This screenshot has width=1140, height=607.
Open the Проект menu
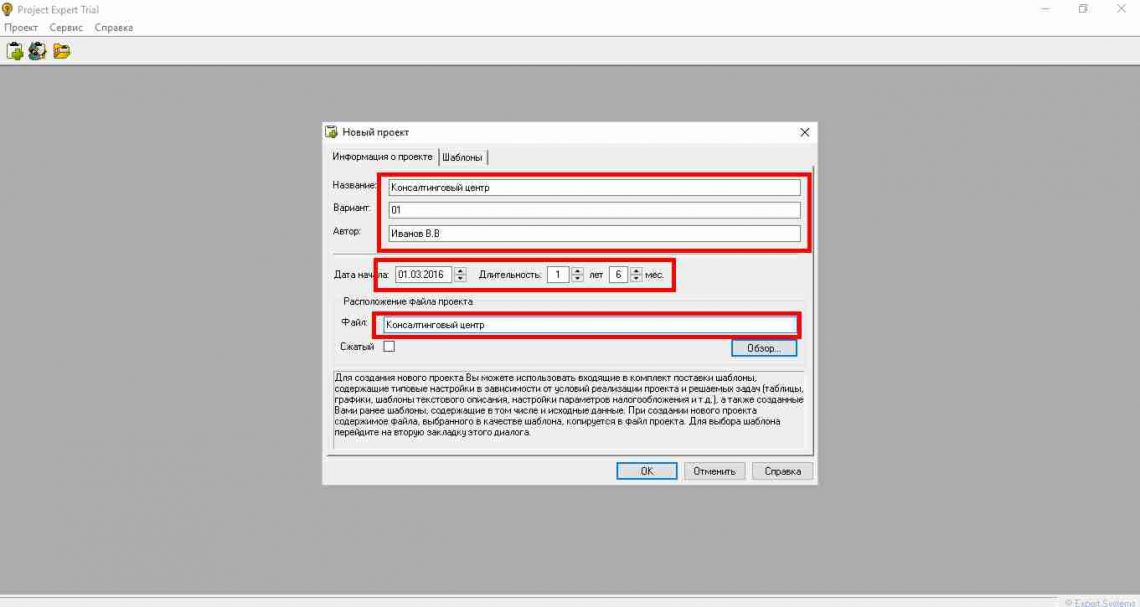[x=21, y=27]
